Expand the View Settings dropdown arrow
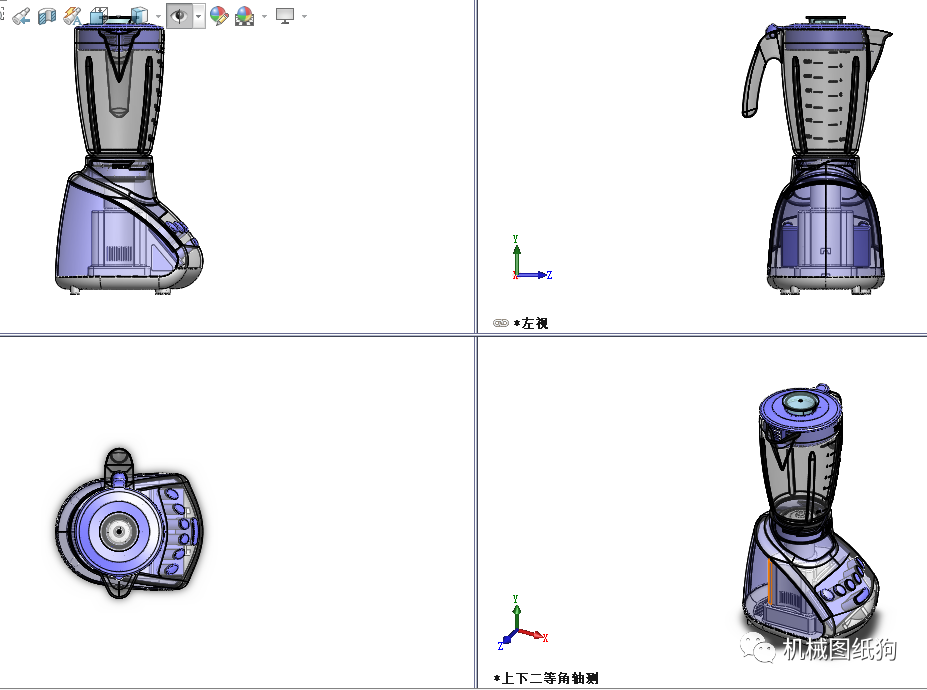 304,17
